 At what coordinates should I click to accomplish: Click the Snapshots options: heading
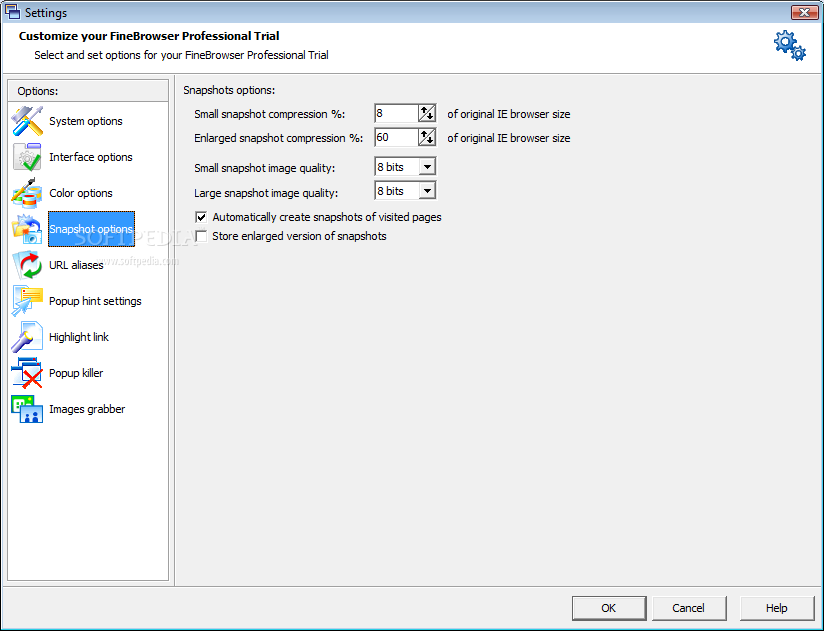229,90
